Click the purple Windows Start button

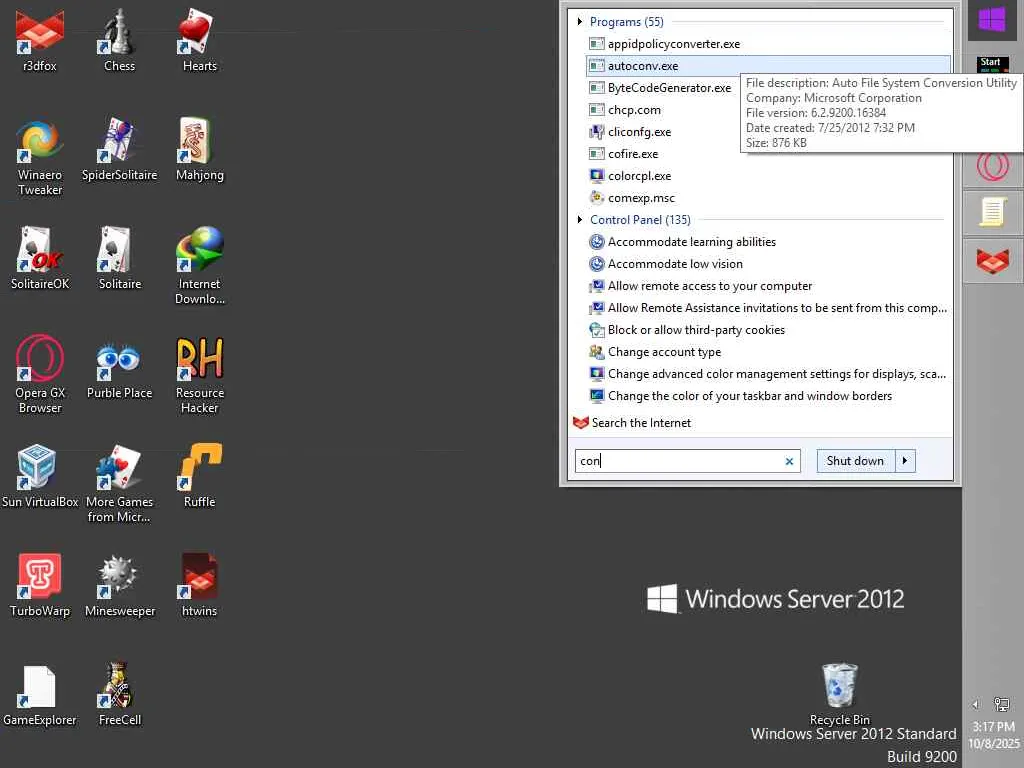[992, 20]
